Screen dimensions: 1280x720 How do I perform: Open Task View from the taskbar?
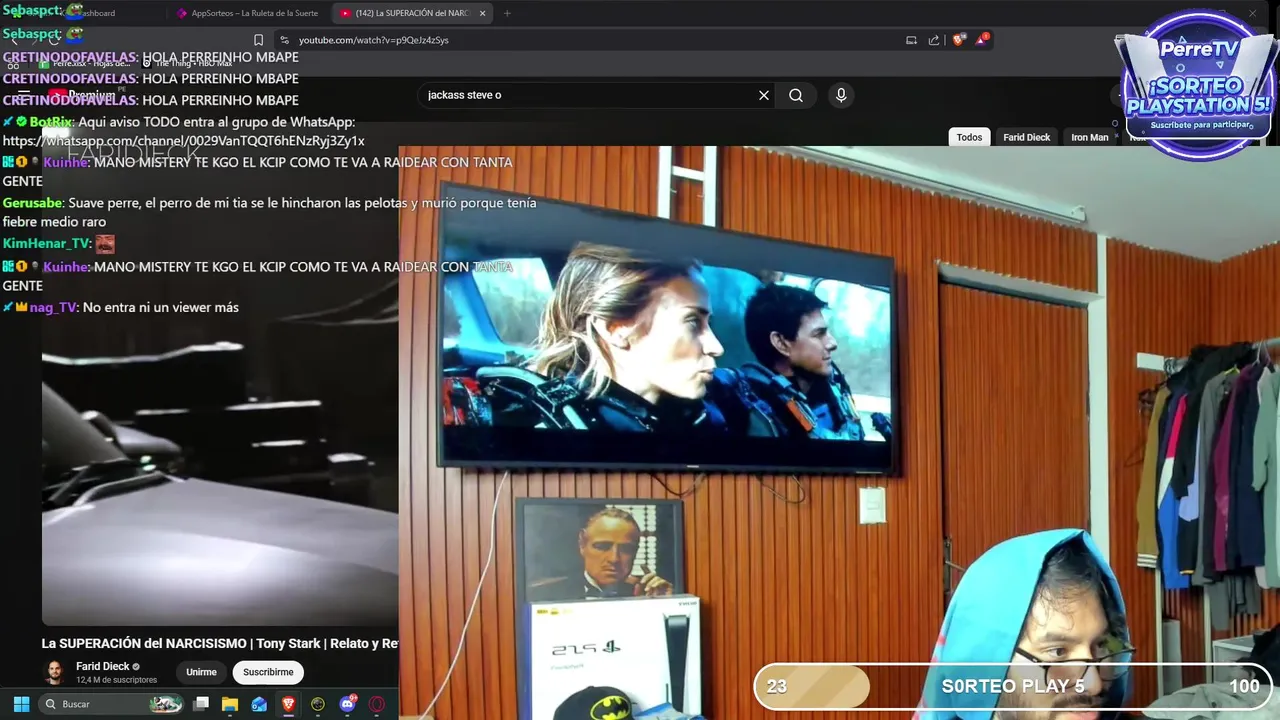click(201, 704)
